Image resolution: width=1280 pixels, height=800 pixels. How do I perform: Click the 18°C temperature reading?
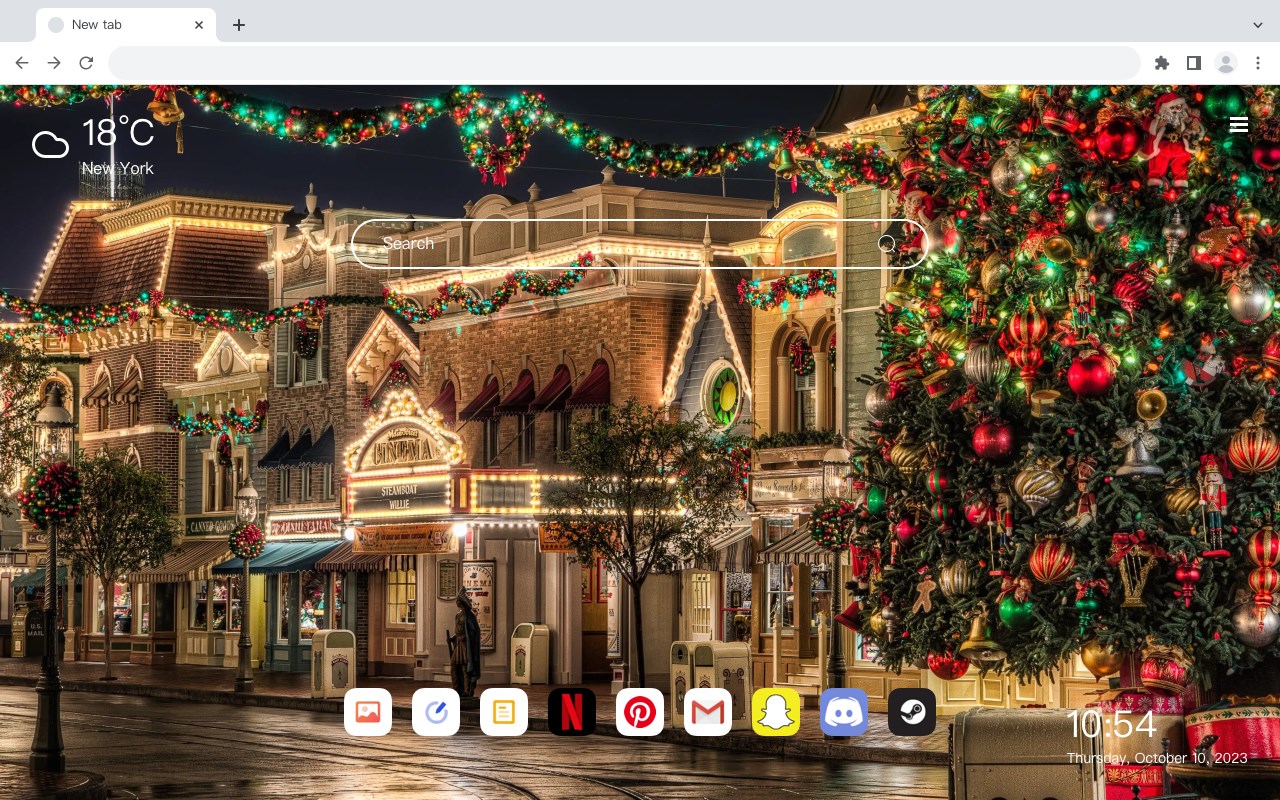118,132
